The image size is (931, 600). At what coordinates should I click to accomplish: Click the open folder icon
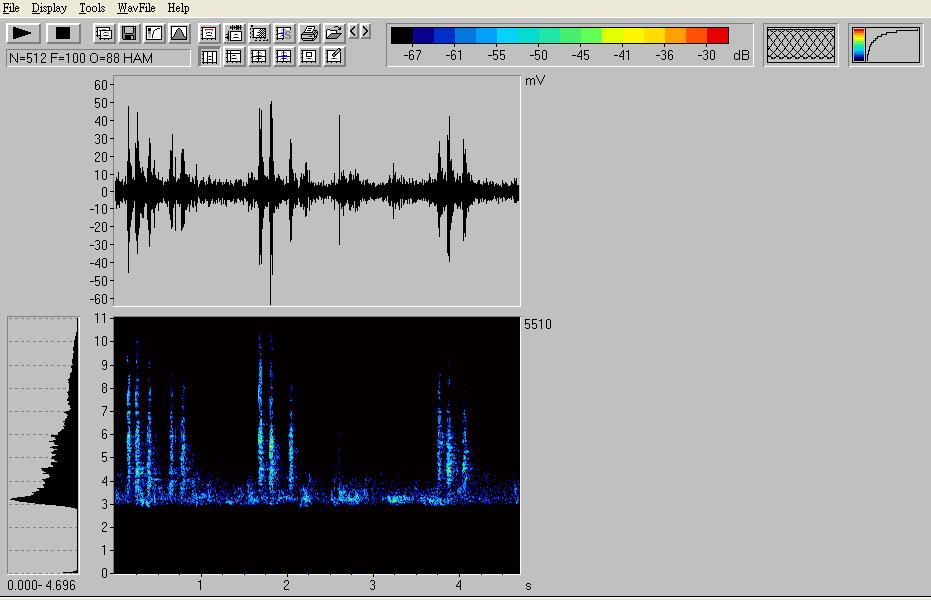click(334, 33)
